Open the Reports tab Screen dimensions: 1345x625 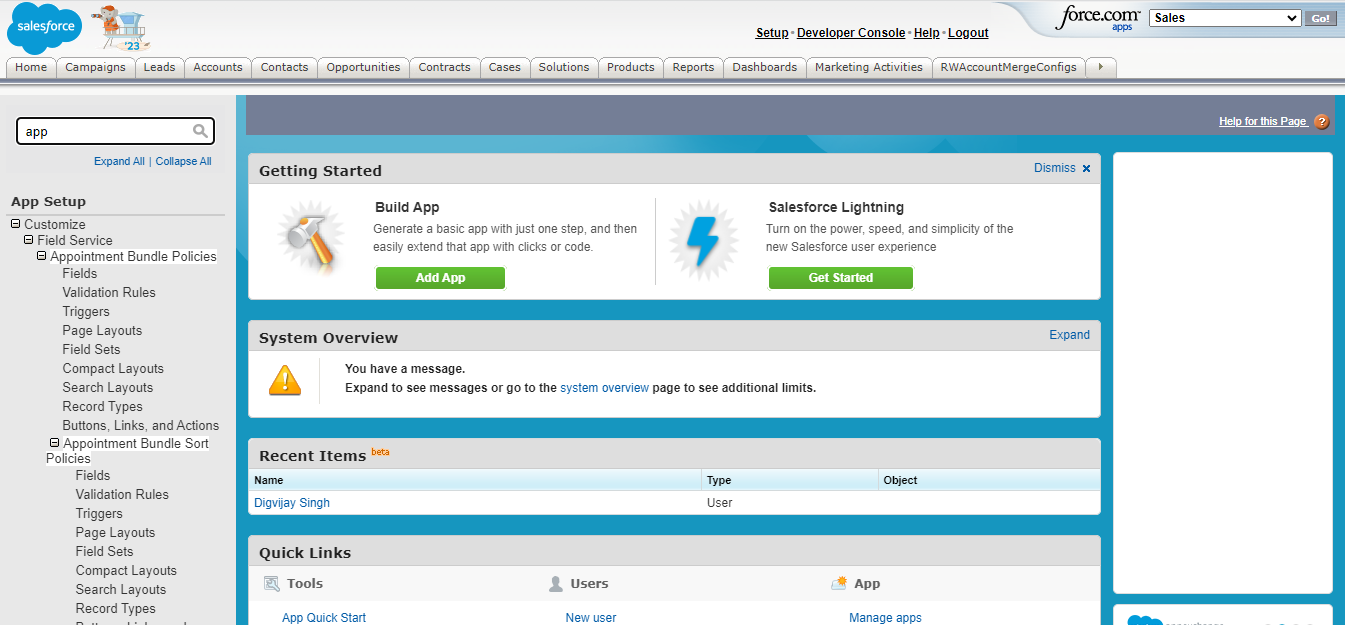pyautogui.click(x=693, y=67)
